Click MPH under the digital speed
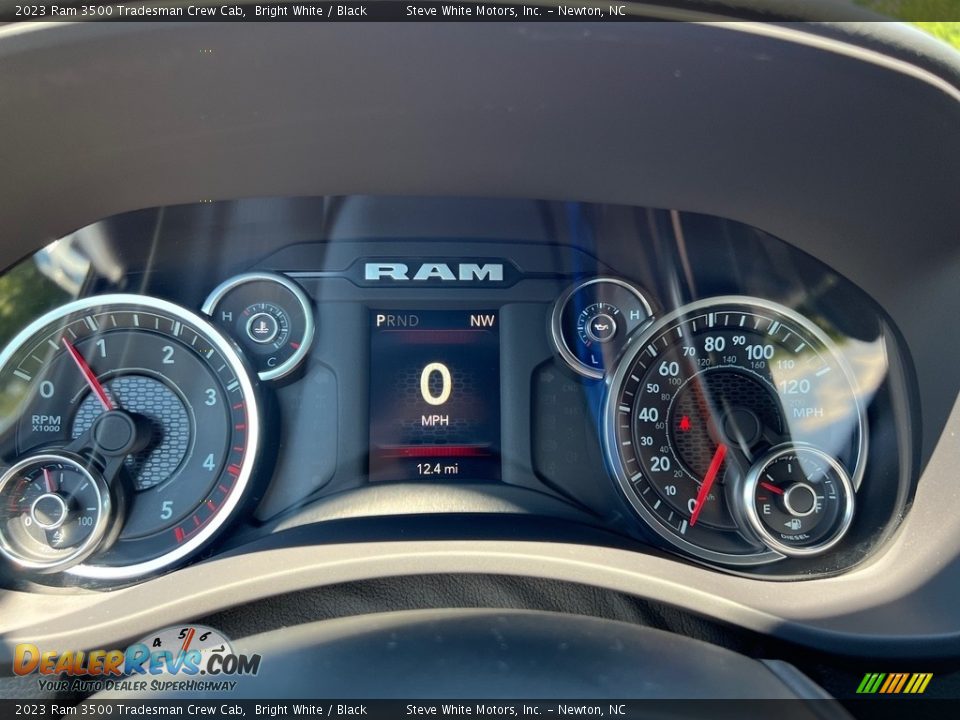The width and height of the screenshot is (960, 720). pyautogui.click(x=435, y=421)
